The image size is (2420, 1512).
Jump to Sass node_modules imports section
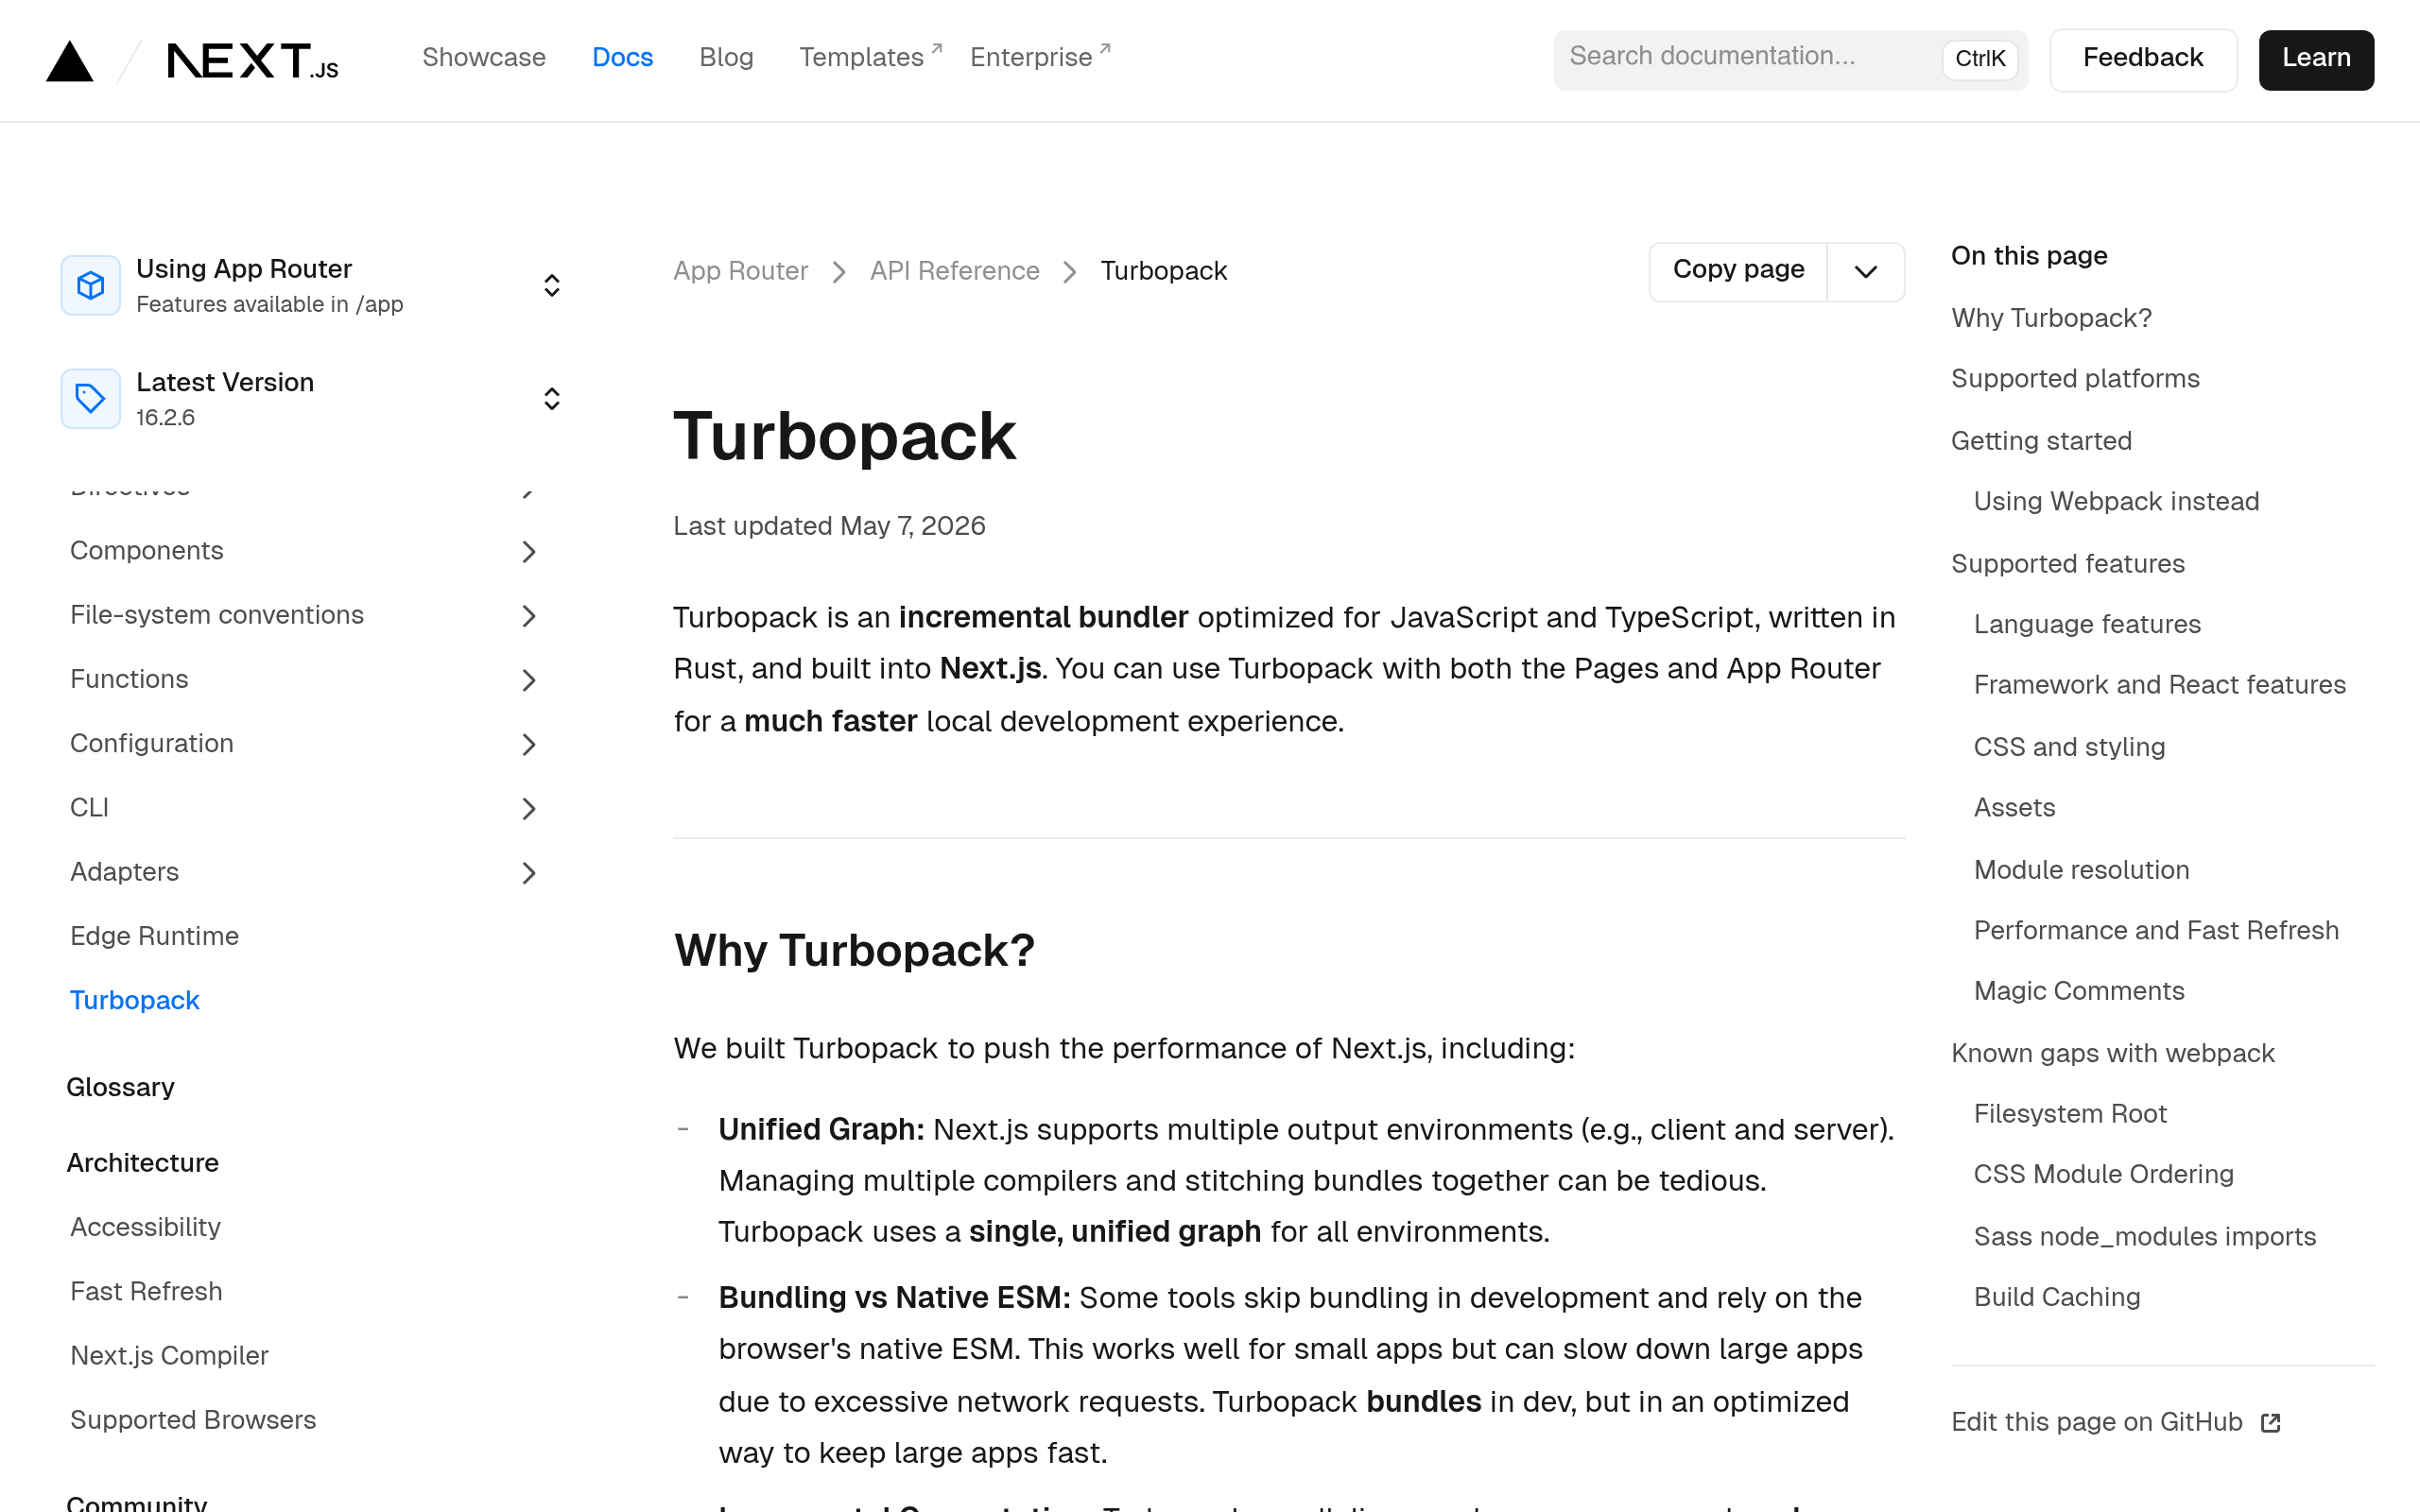click(x=2144, y=1237)
